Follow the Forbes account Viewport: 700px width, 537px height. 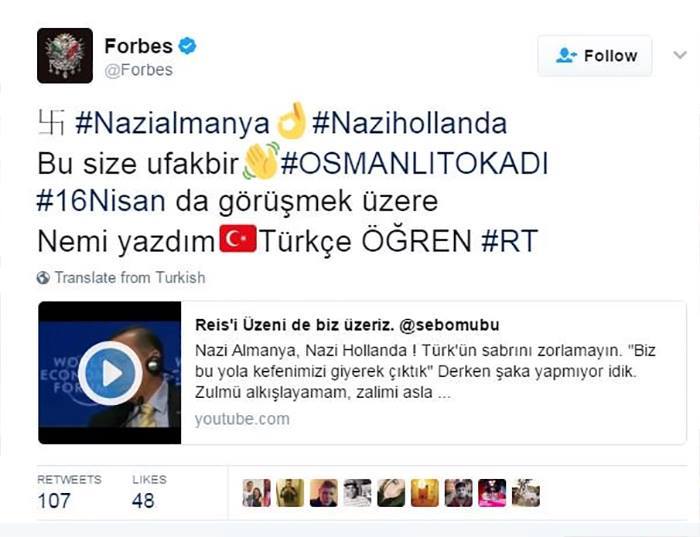pyautogui.click(x=595, y=56)
